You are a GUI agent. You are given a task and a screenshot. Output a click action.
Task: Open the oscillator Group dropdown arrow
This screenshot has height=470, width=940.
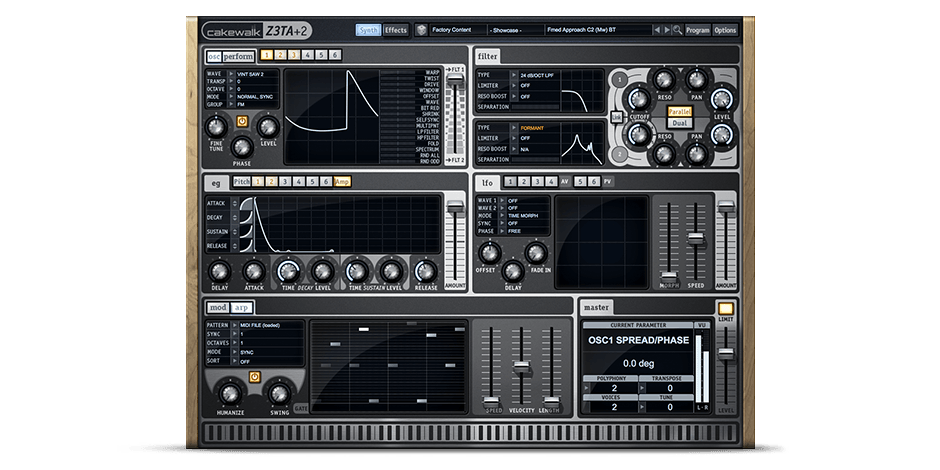coord(231,104)
